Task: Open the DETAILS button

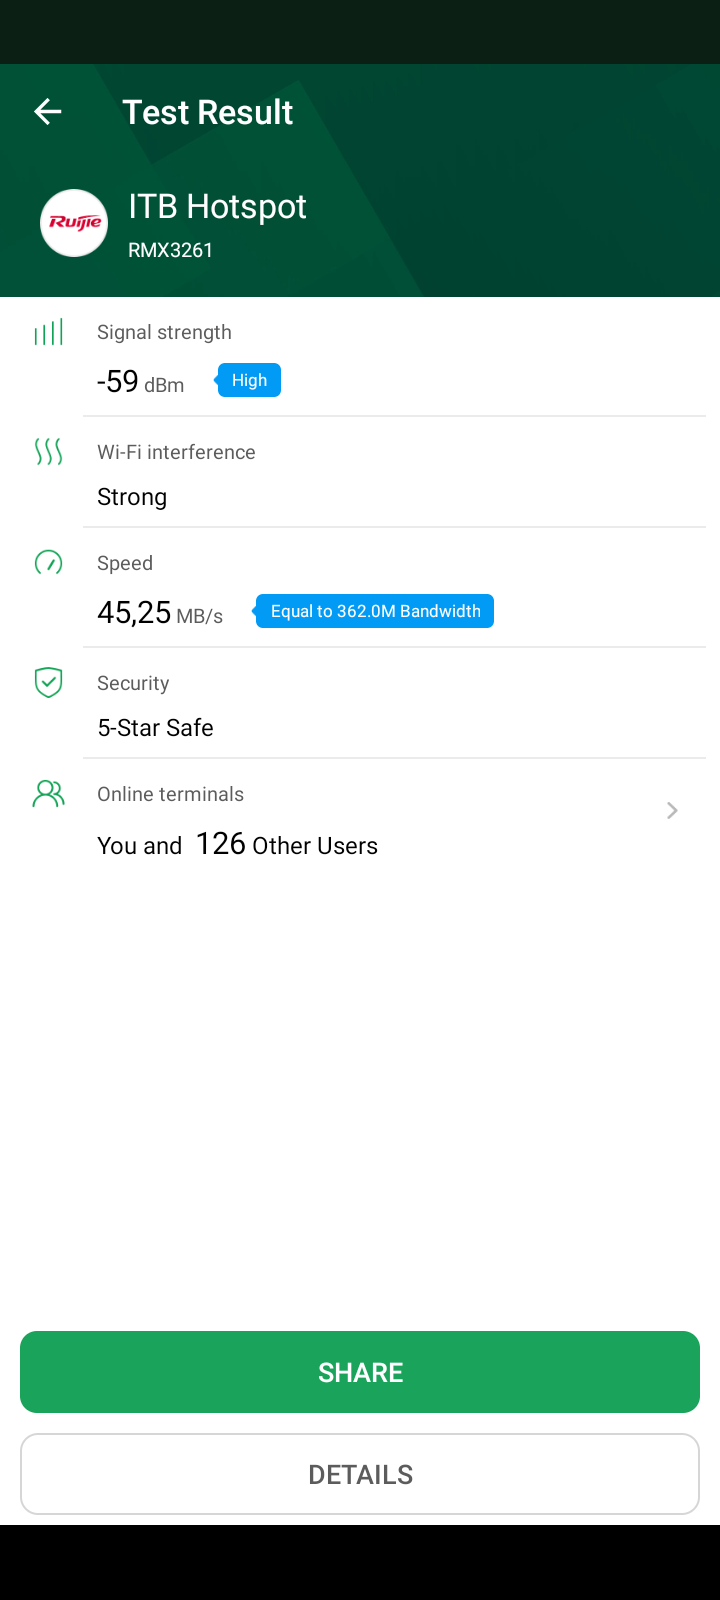Action: coord(360,1474)
